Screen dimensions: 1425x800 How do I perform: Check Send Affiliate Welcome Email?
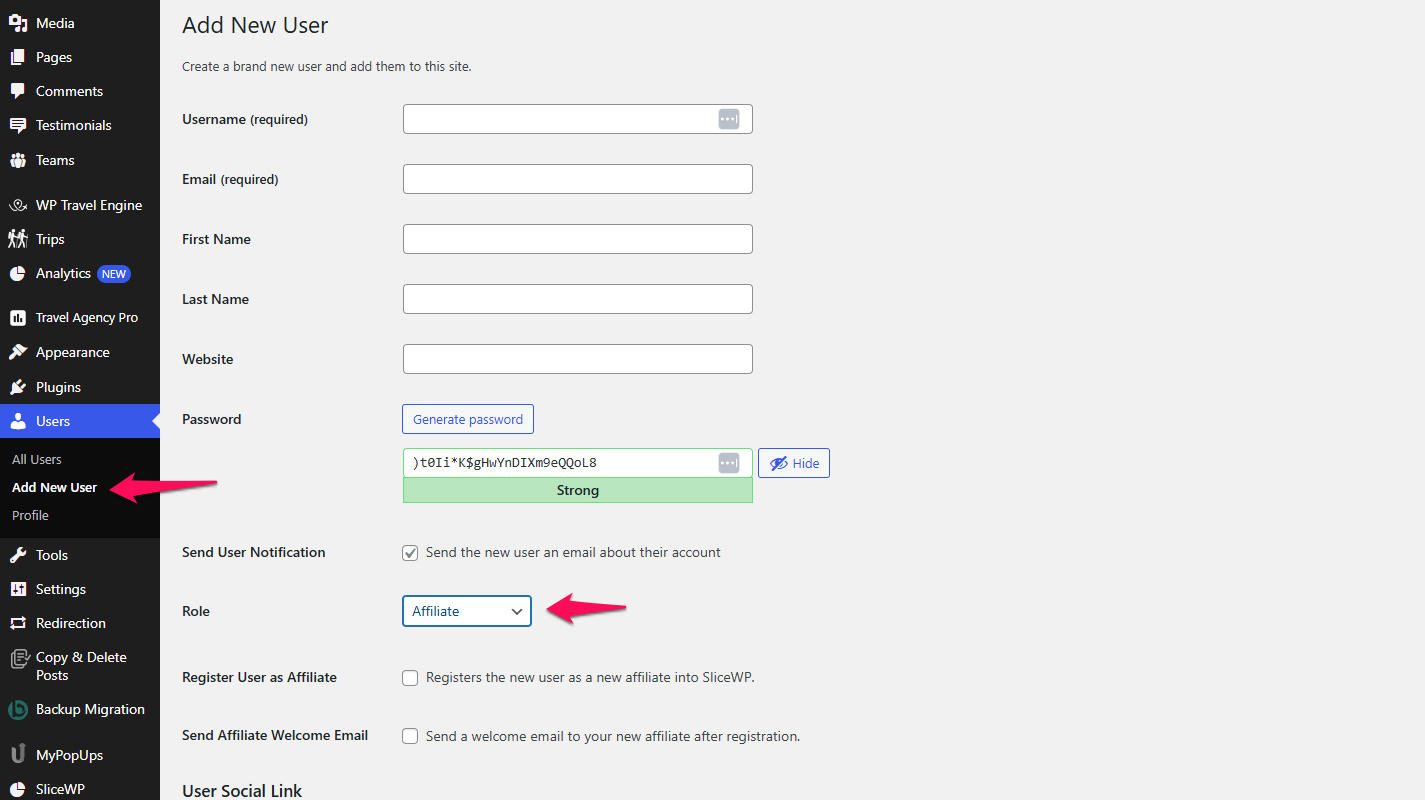tap(410, 736)
